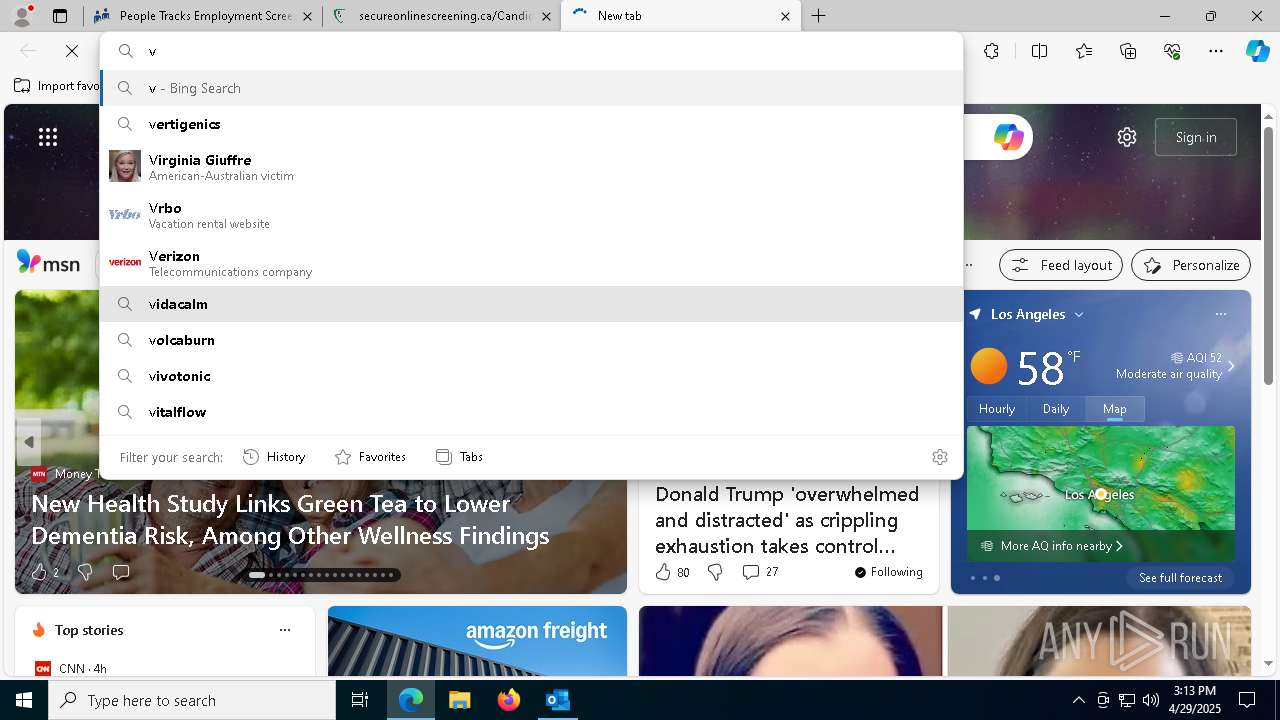
Task: Open Settings and more ellipsis menu
Action: click(1216, 51)
